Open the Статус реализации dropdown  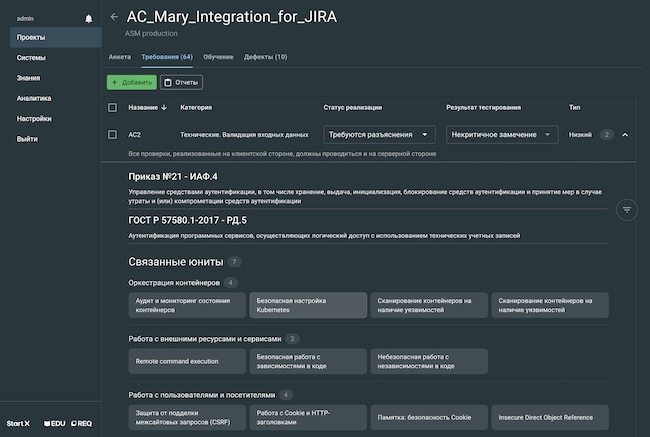coord(380,134)
